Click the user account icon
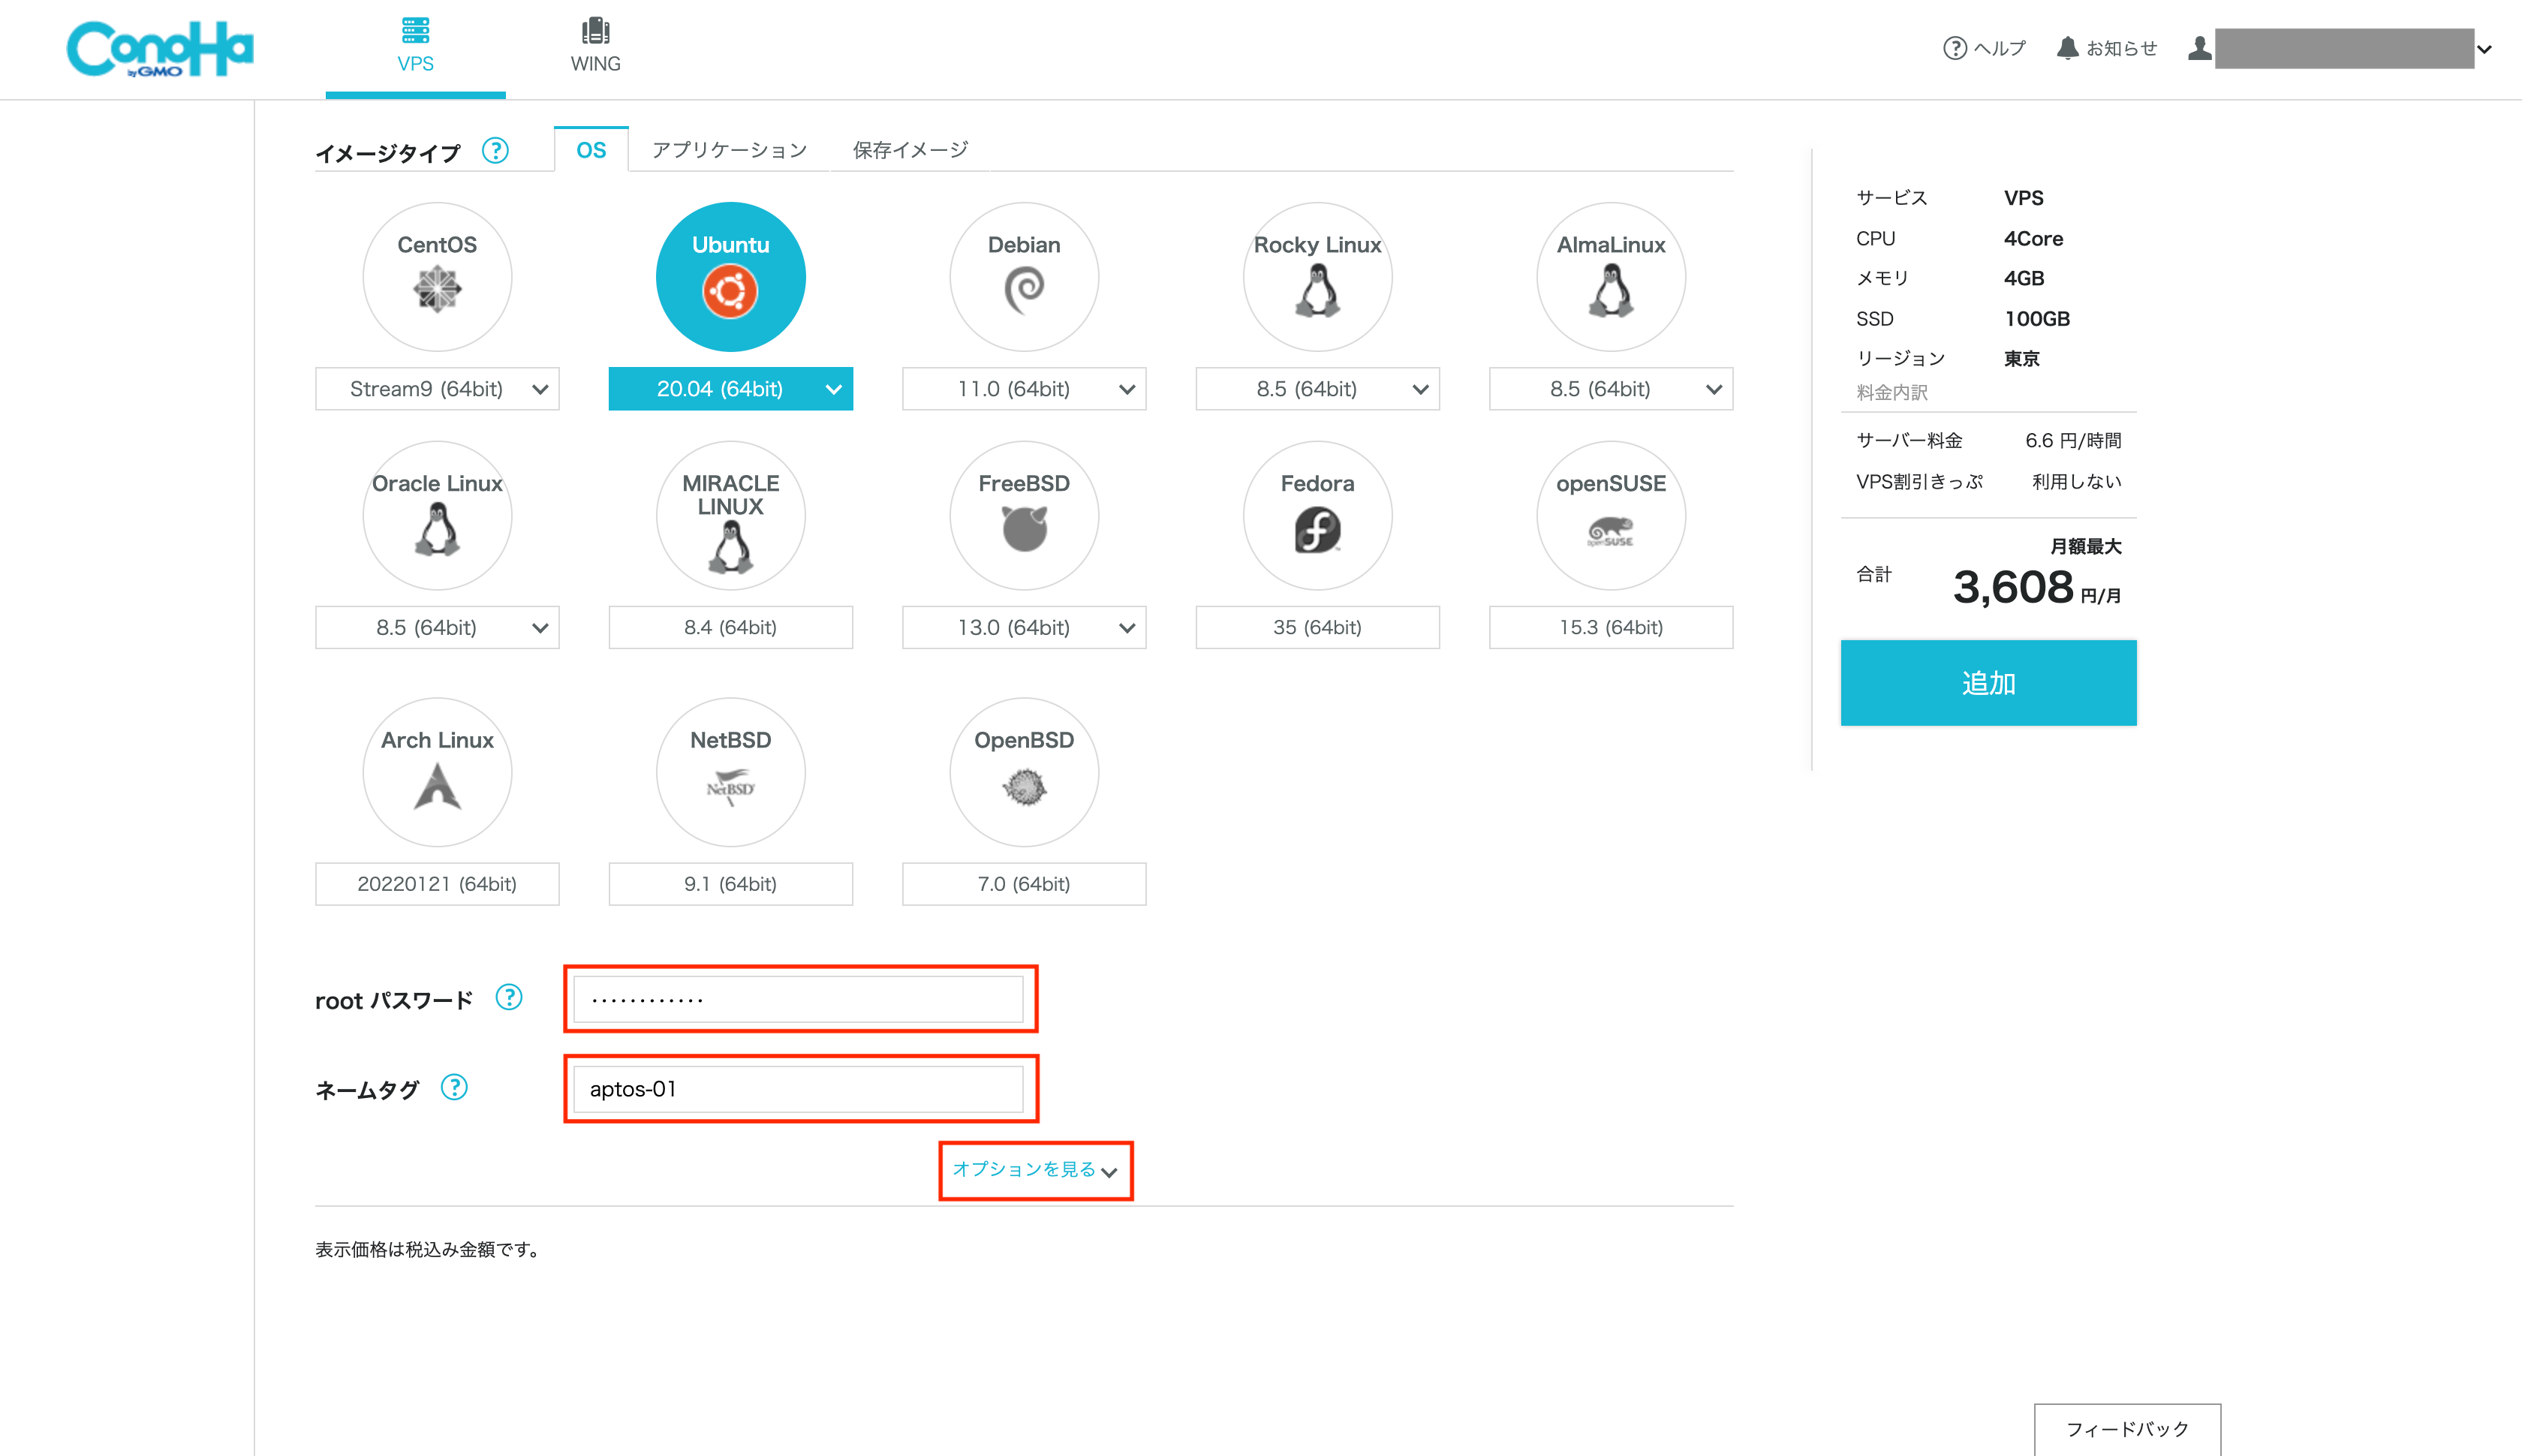Viewport: 2522px width, 1456px height. 2199,48
